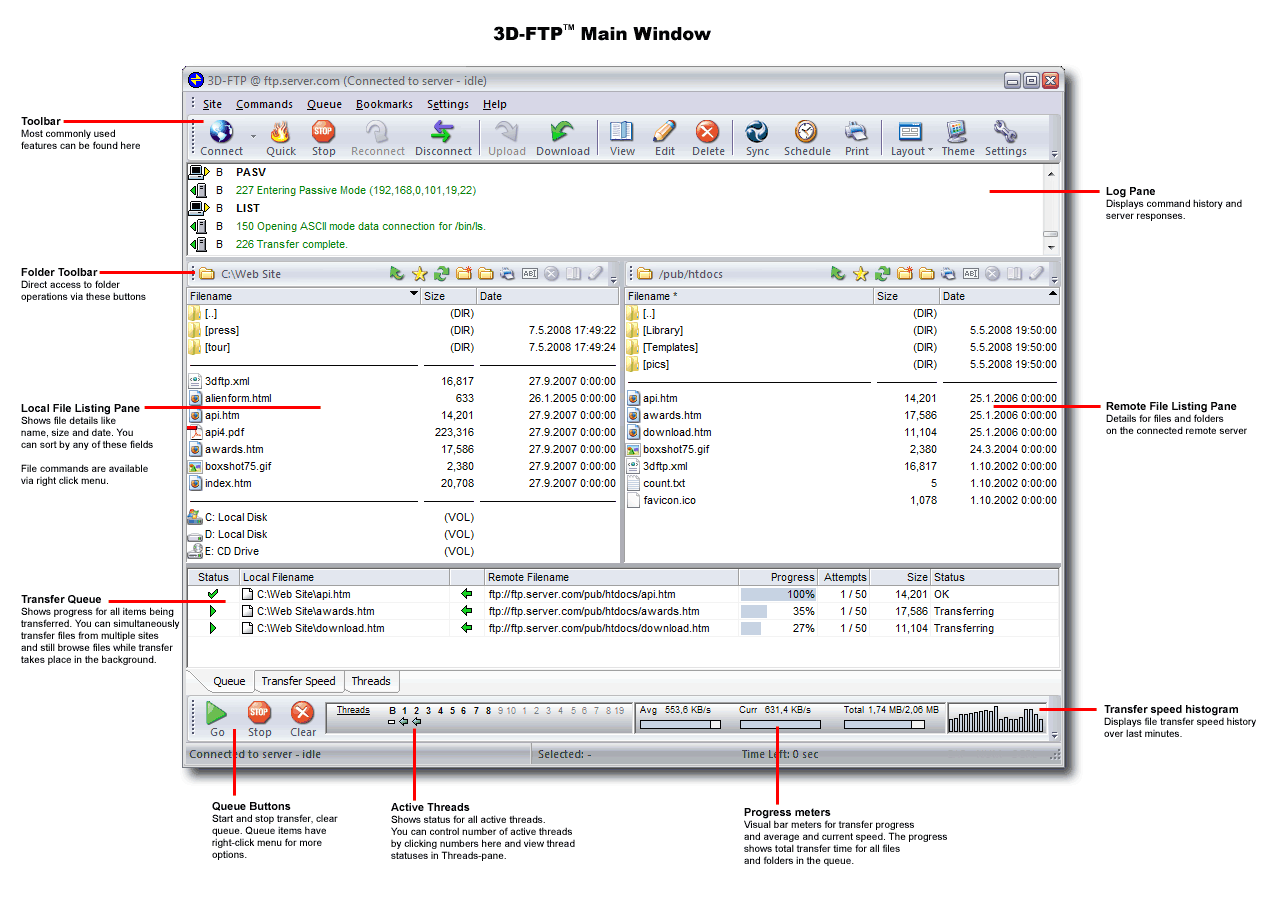Switch to the Transfer Speed tab
1273x905 pixels.
point(298,681)
